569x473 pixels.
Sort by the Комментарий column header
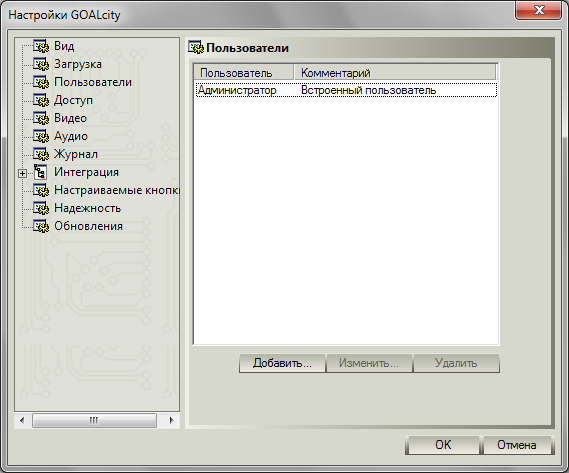click(395, 73)
